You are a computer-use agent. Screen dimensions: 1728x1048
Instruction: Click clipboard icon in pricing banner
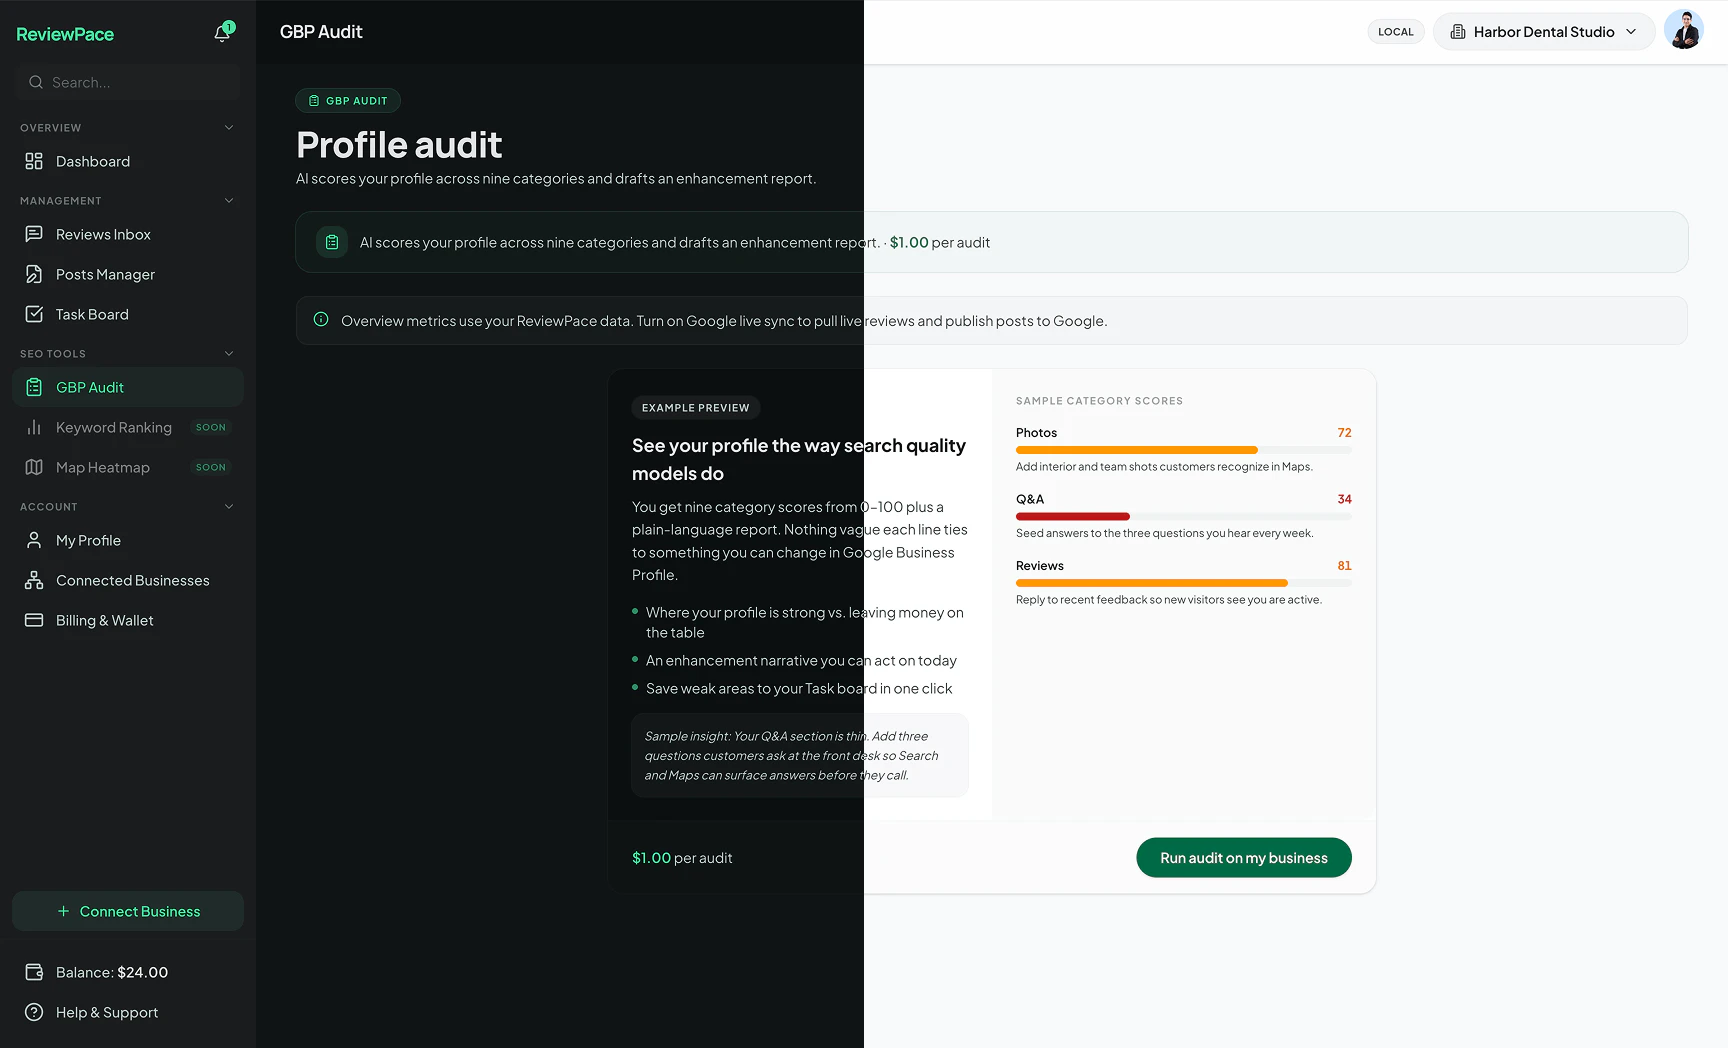(332, 242)
